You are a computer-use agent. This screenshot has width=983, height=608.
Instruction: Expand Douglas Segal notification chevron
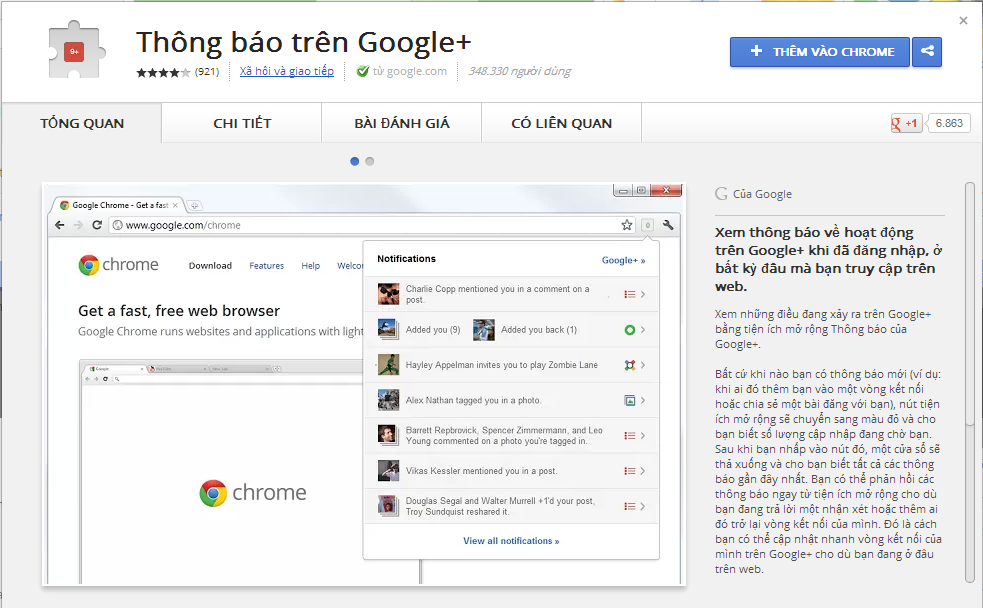click(643, 506)
